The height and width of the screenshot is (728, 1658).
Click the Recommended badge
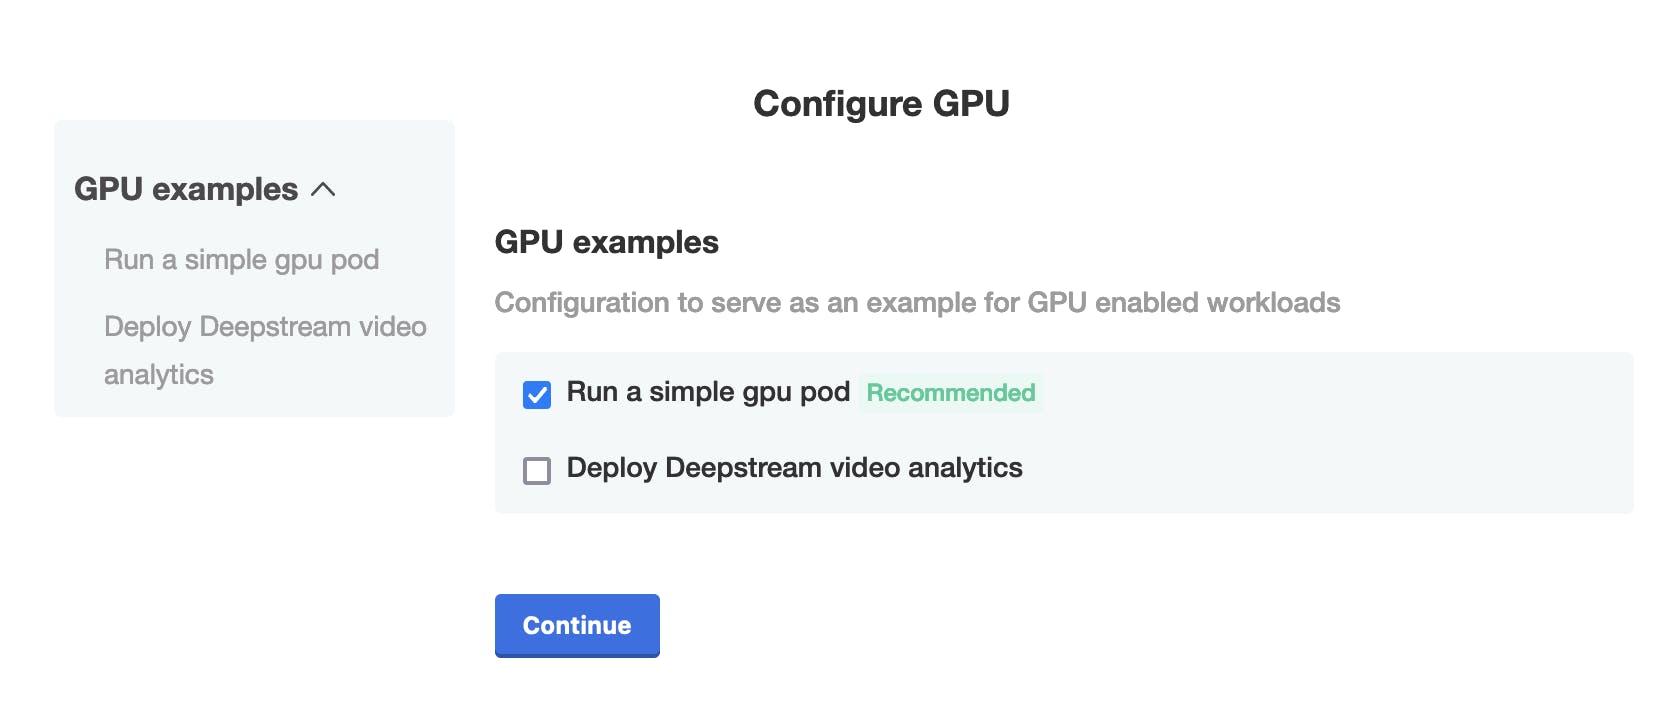coord(950,392)
